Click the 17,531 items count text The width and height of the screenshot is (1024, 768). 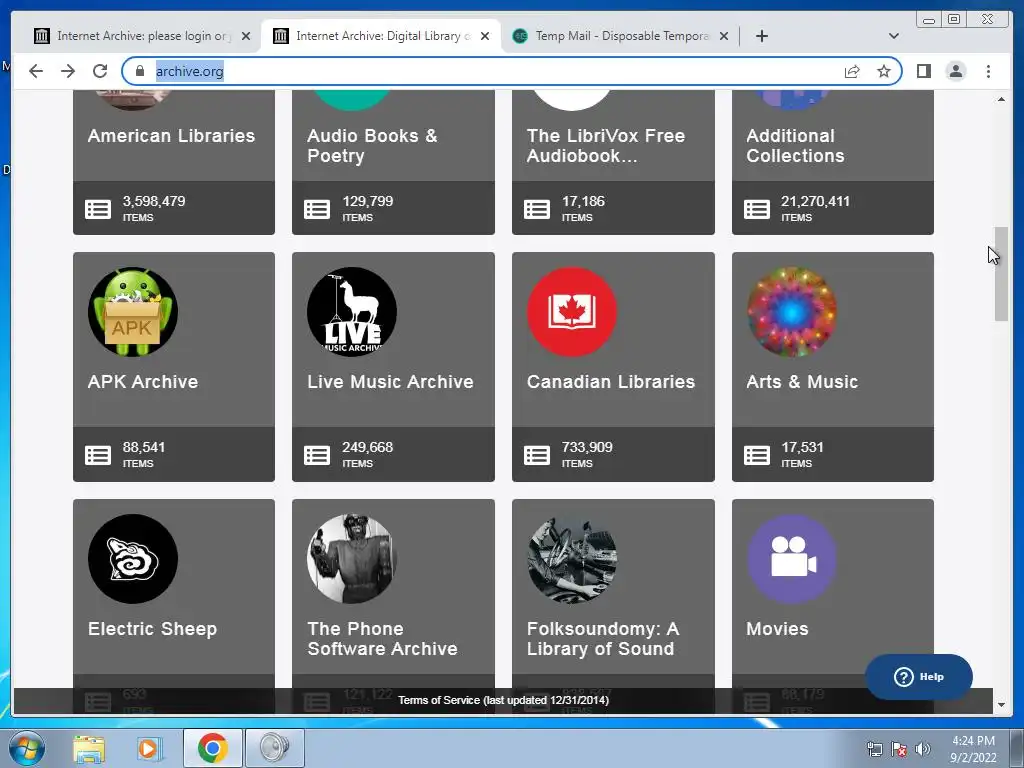pyautogui.click(x=803, y=455)
